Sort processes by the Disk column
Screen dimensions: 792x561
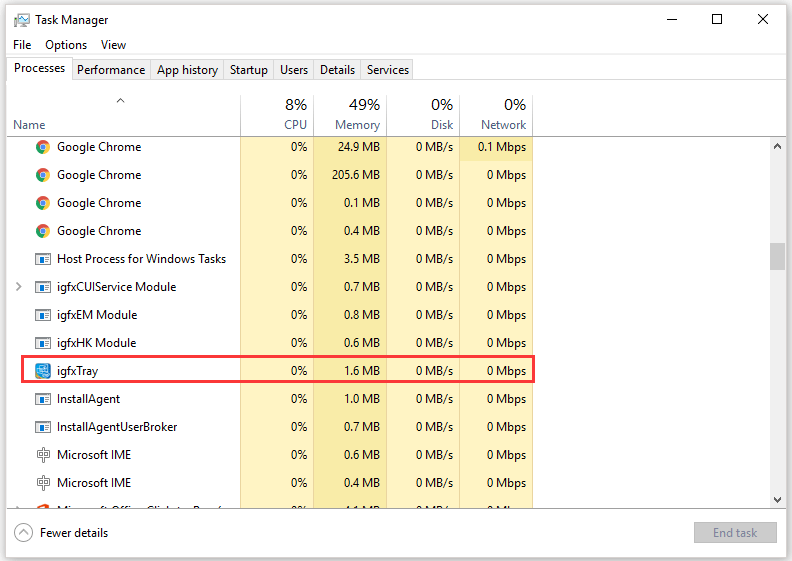point(423,115)
